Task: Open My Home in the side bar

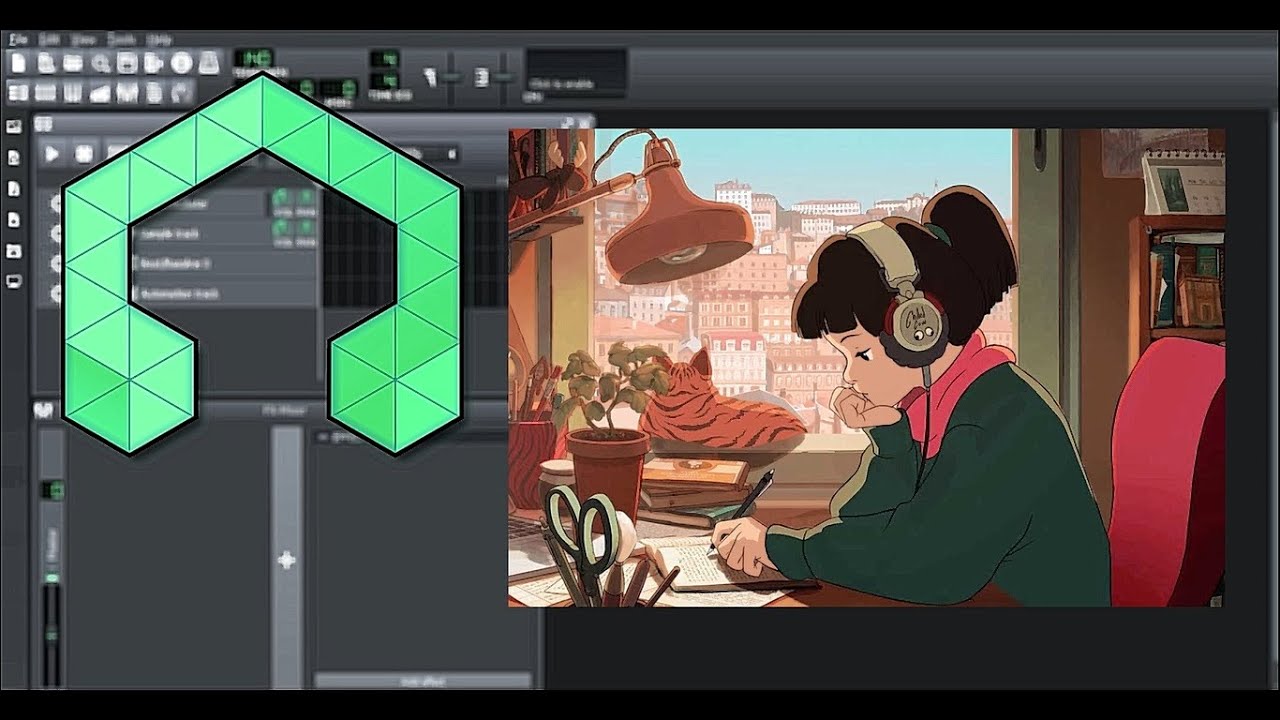Action: (x=14, y=250)
